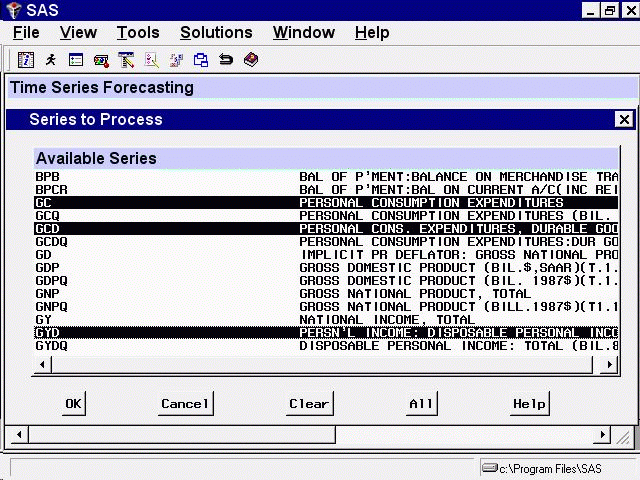Click the black curved return-arrow toolbar icon
The image size is (640, 480).
226,60
